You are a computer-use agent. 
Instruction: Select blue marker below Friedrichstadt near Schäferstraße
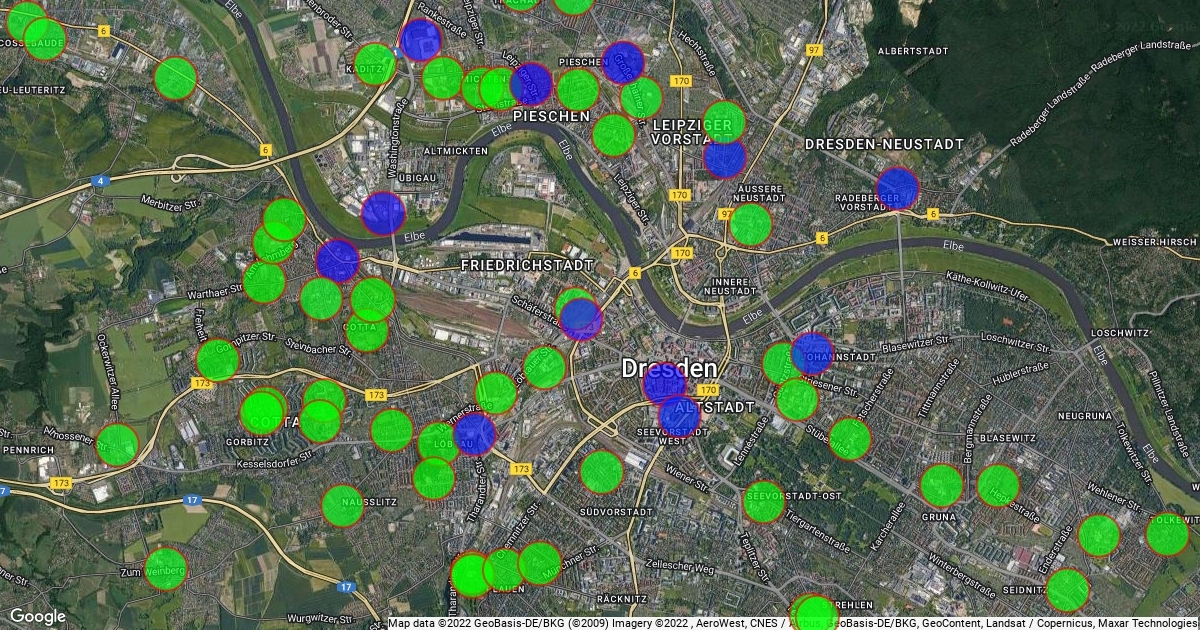coord(581,319)
